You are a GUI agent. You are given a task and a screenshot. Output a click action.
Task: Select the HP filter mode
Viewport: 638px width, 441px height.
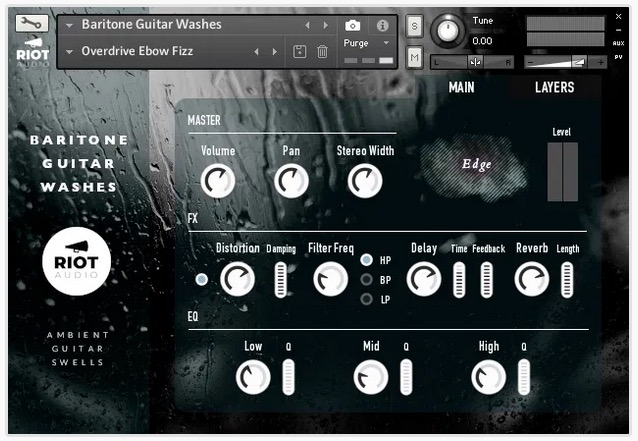(367, 260)
